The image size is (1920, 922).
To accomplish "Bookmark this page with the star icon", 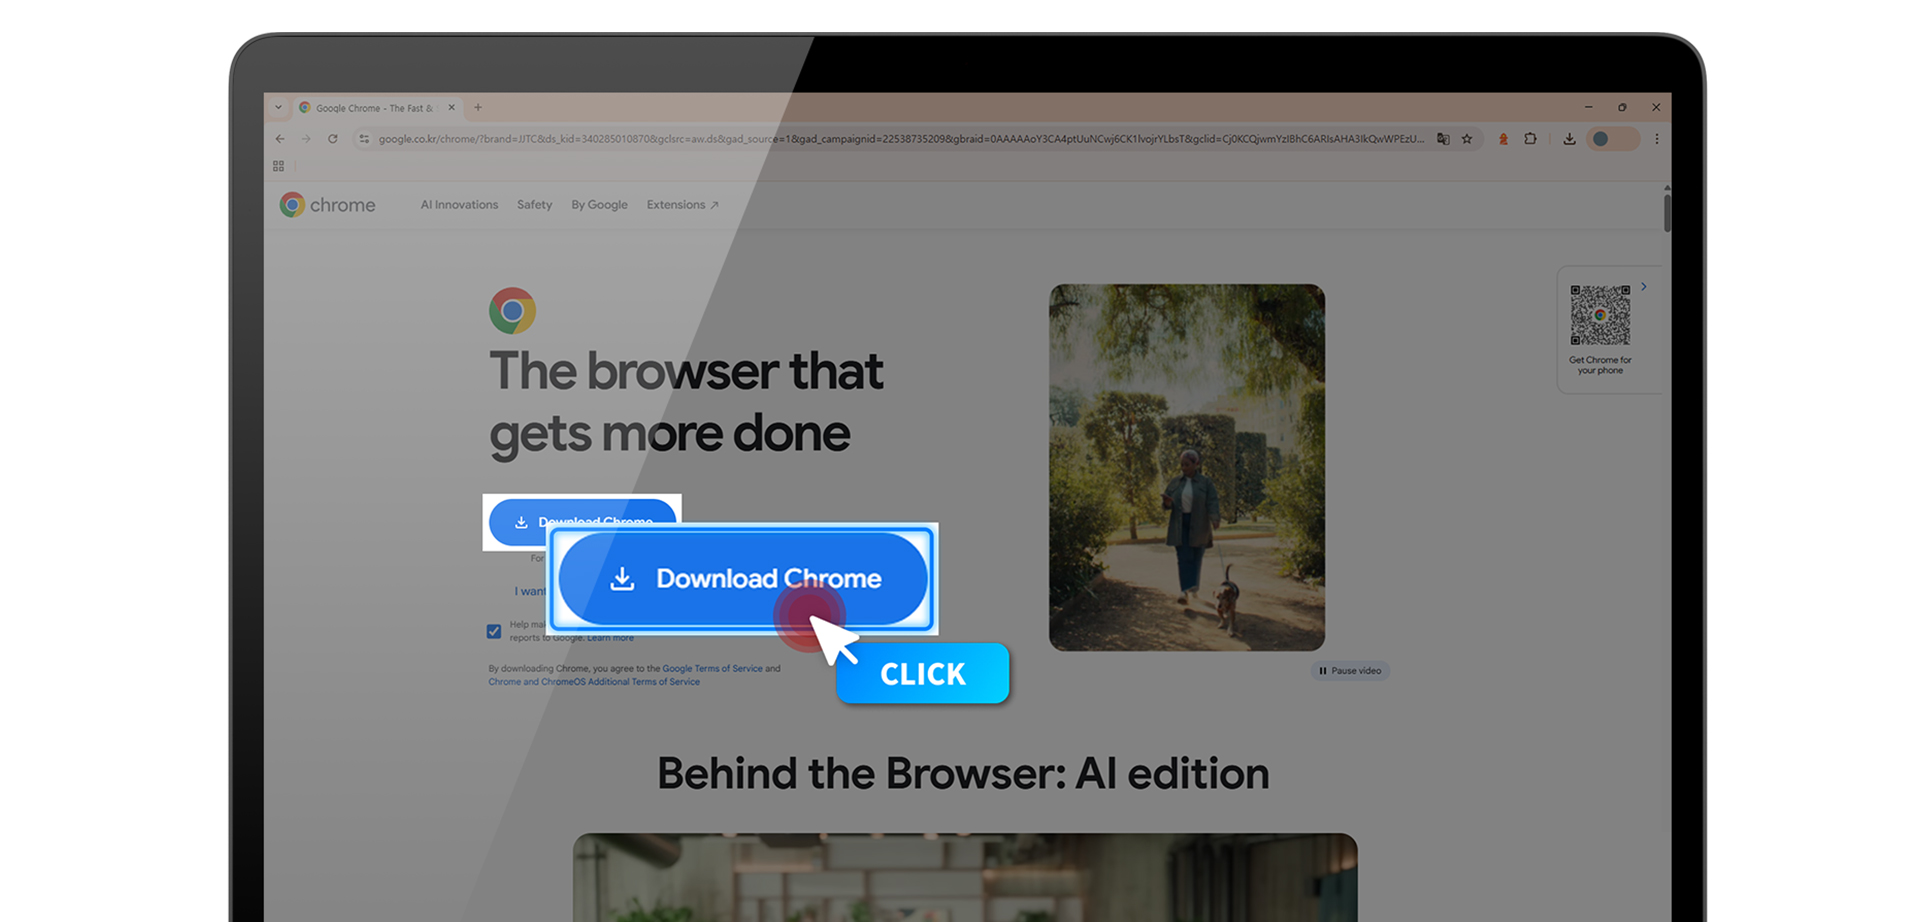I will pyautogui.click(x=1467, y=139).
